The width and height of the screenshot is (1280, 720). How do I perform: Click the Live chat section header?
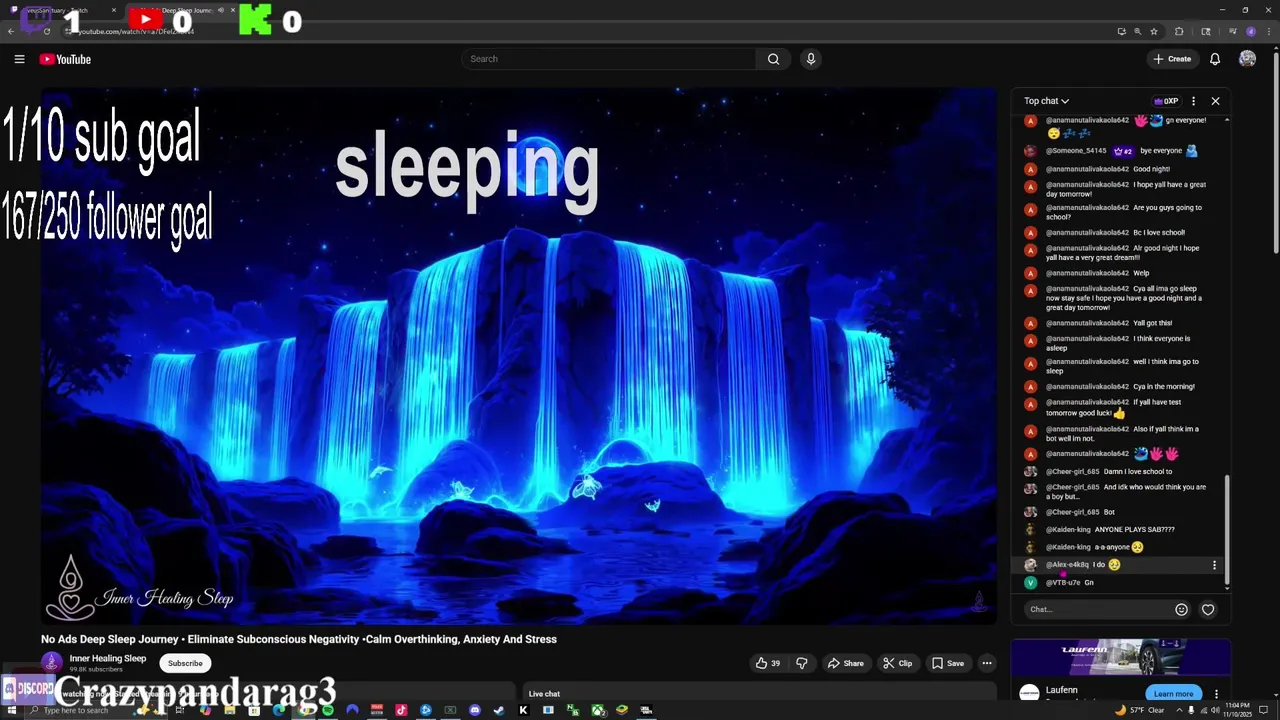coord(544,694)
